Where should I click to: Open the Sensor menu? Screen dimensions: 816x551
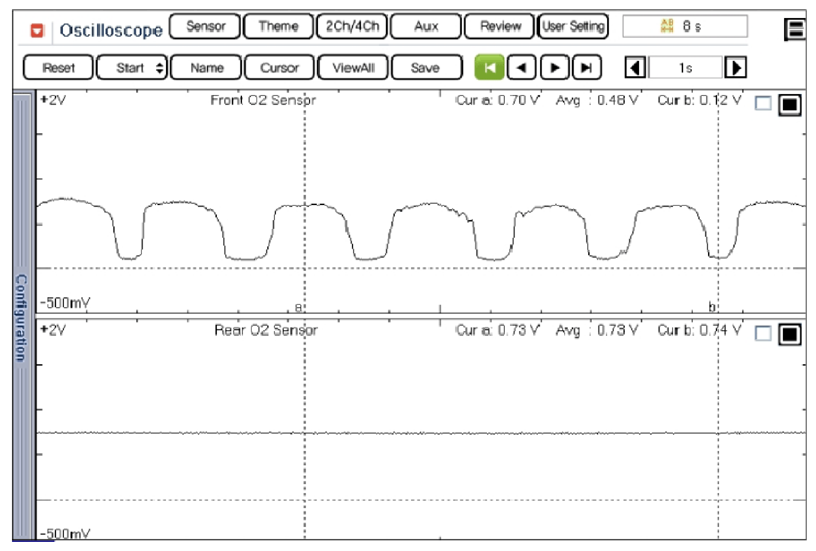tap(205, 27)
